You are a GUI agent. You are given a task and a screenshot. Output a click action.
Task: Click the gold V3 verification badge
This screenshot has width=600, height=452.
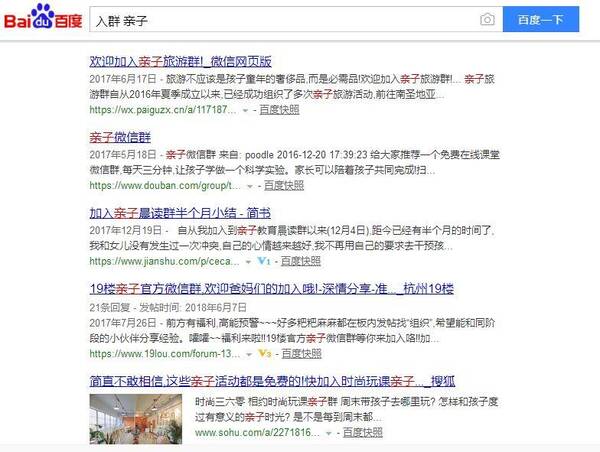265,353
